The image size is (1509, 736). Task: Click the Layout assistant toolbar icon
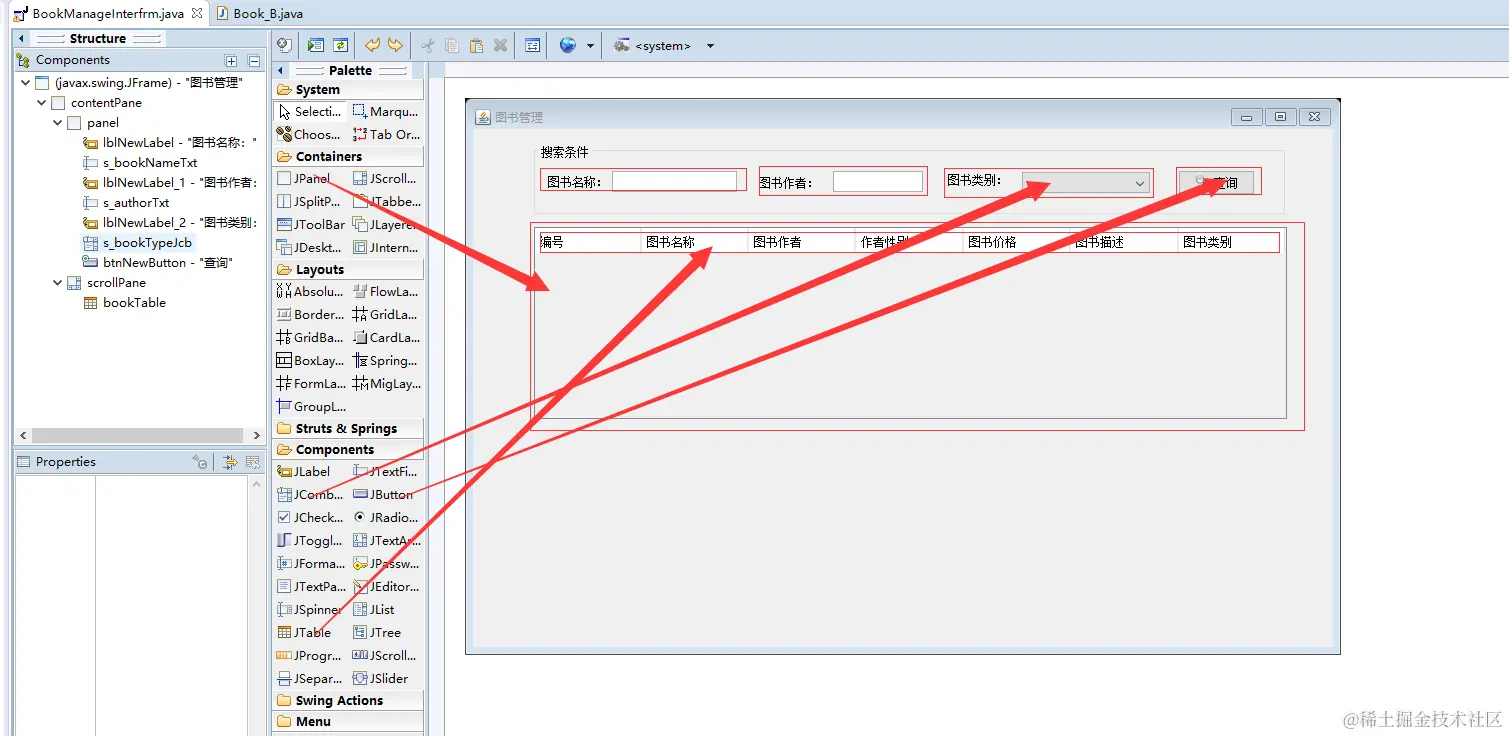pos(532,45)
